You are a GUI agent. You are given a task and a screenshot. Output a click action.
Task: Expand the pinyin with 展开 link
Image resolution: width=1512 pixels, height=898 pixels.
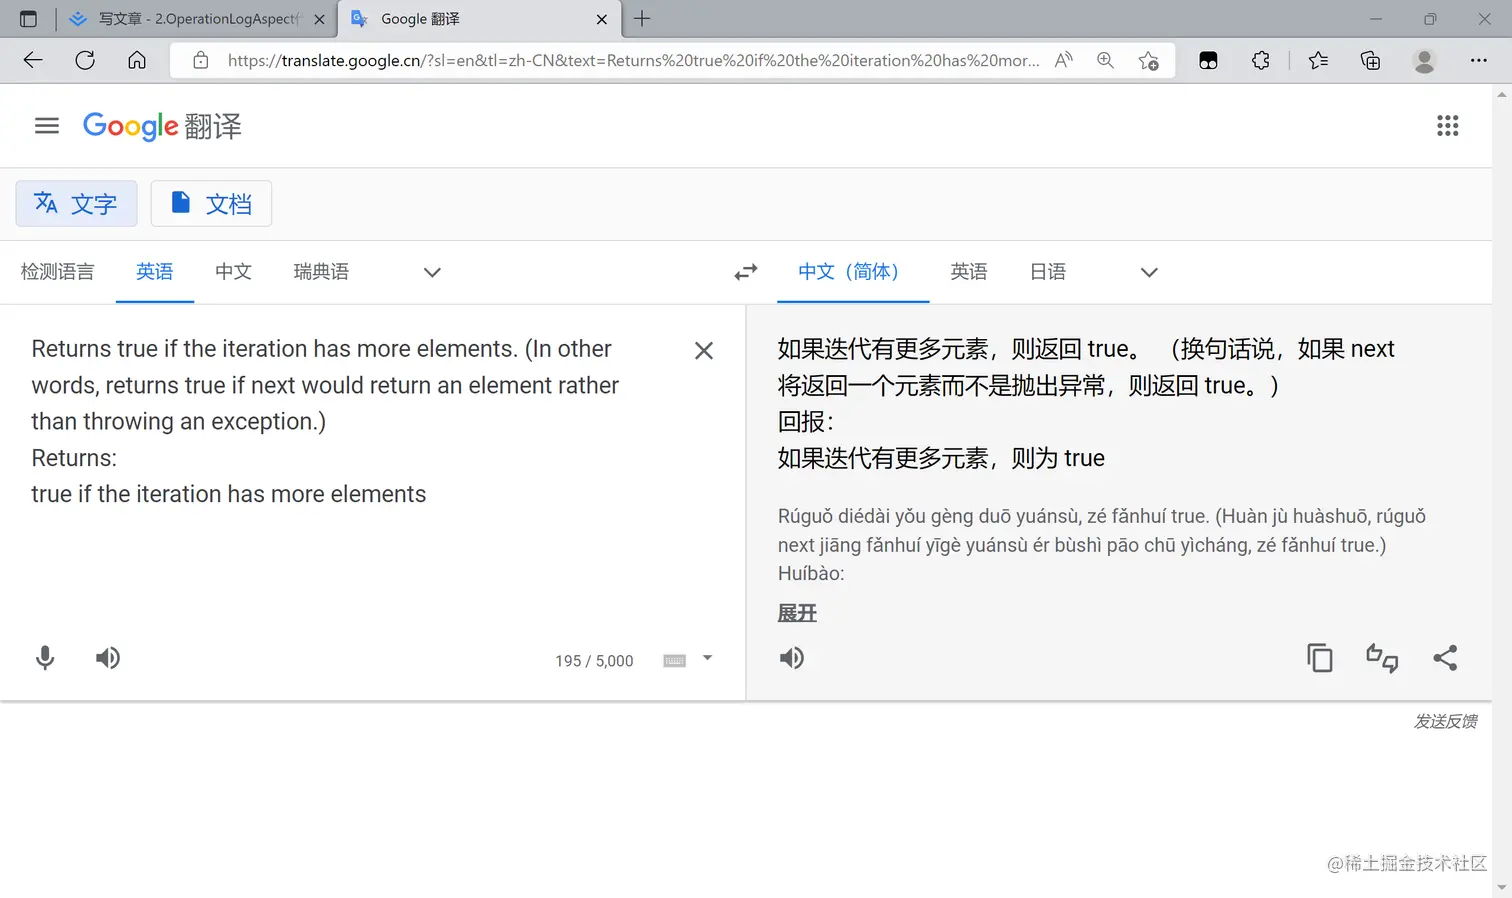797,613
